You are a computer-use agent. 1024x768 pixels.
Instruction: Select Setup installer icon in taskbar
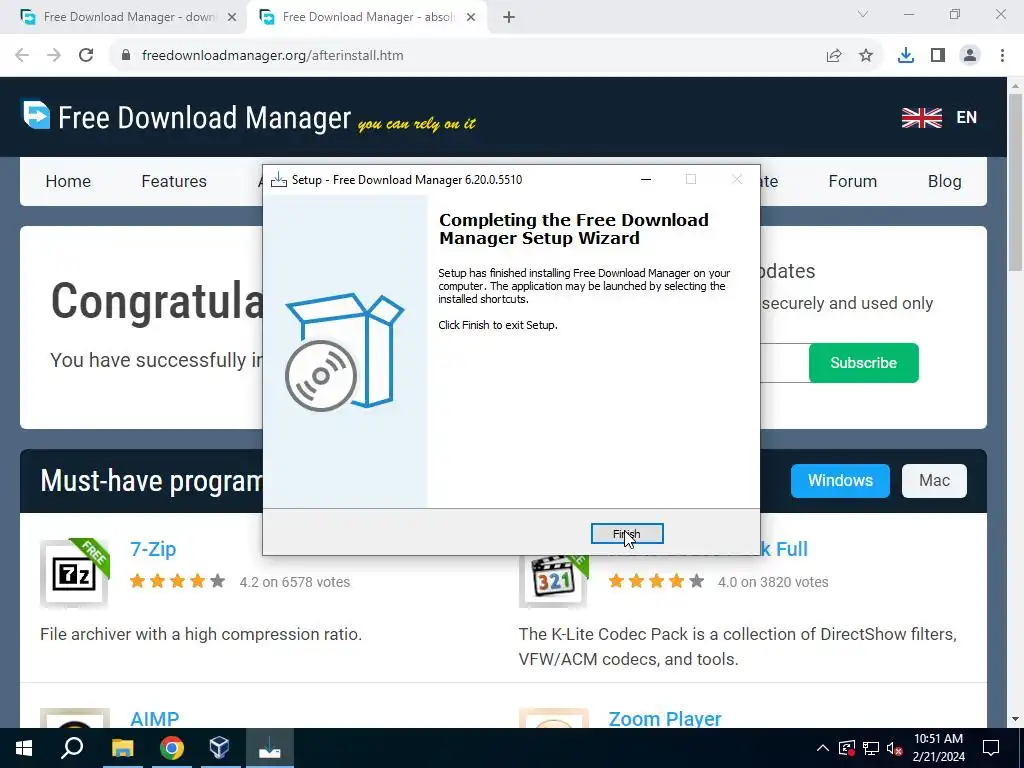point(270,748)
